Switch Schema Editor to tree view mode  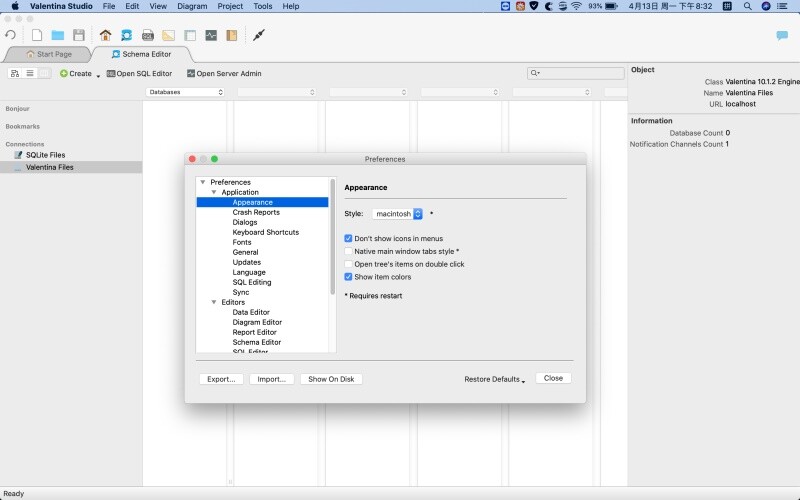point(15,73)
